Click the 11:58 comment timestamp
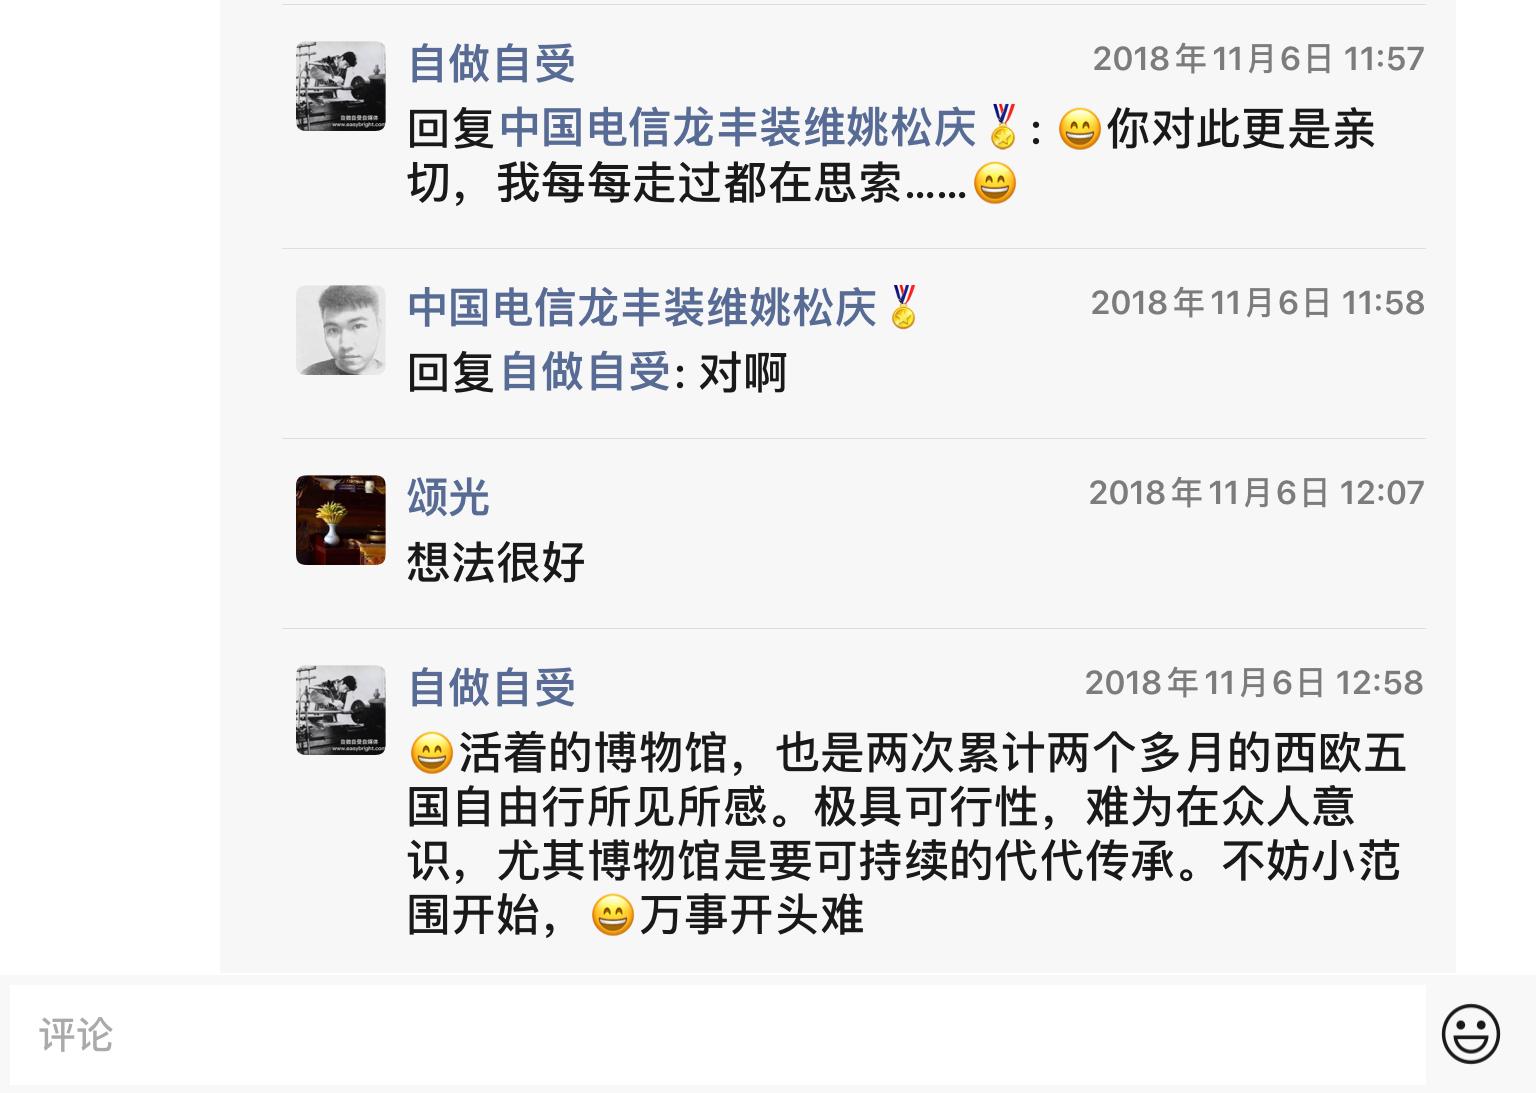The width and height of the screenshot is (1536, 1093). coord(1257,302)
